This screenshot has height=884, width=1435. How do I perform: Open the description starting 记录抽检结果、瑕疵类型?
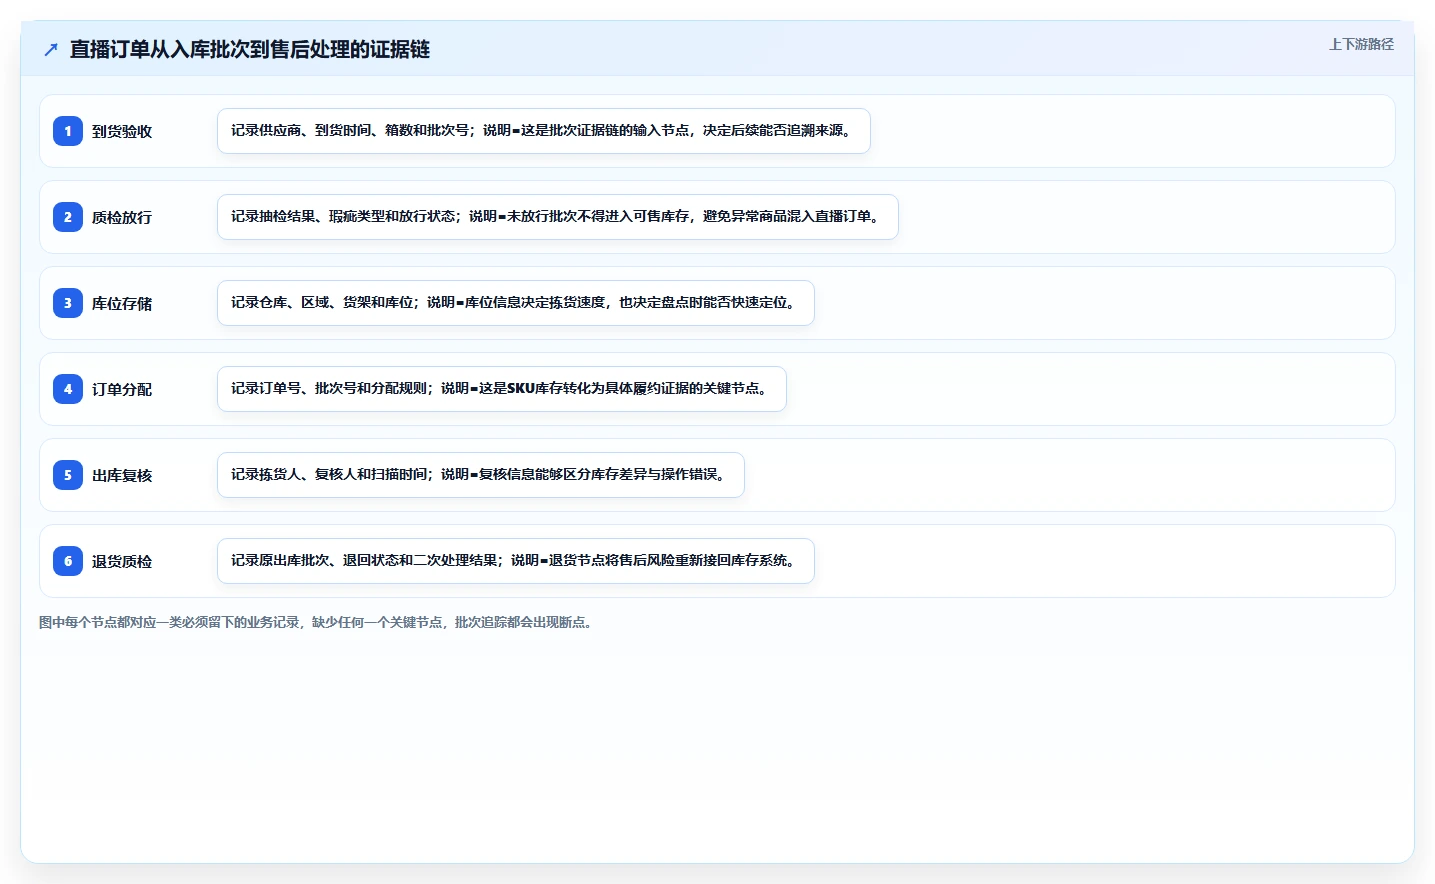click(558, 217)
